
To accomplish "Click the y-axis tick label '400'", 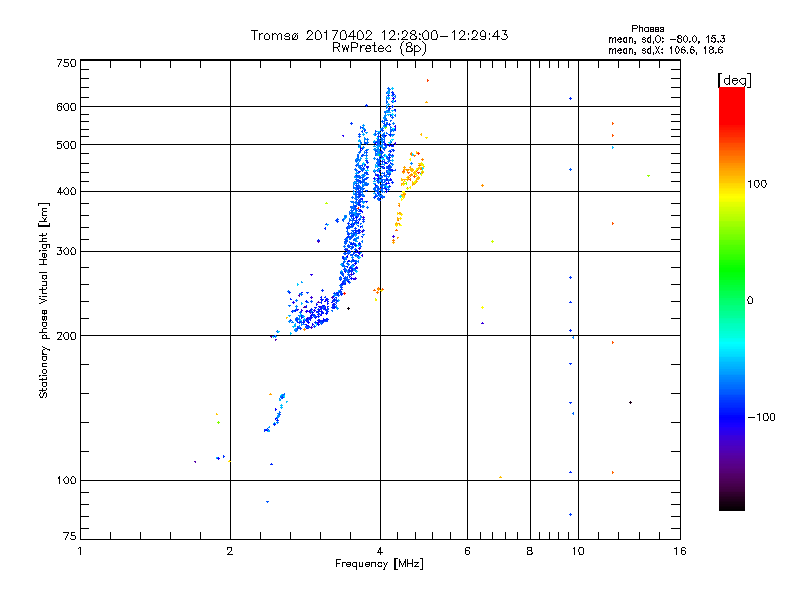I will (x=66, y=192).
